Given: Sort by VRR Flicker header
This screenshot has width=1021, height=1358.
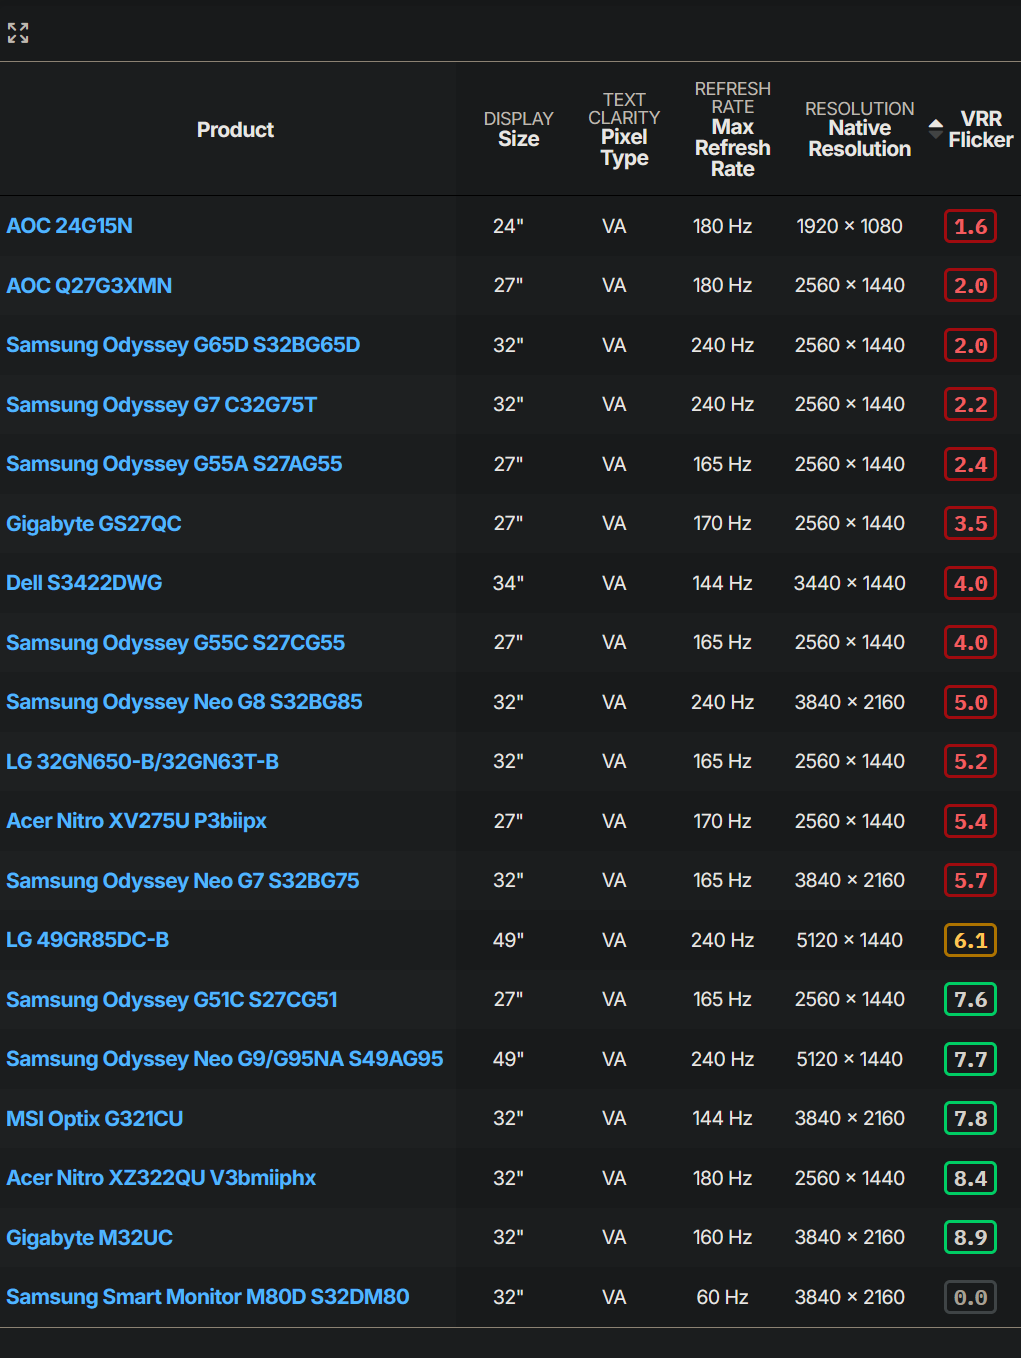Looking at the screenshot, I should (980, 129).
